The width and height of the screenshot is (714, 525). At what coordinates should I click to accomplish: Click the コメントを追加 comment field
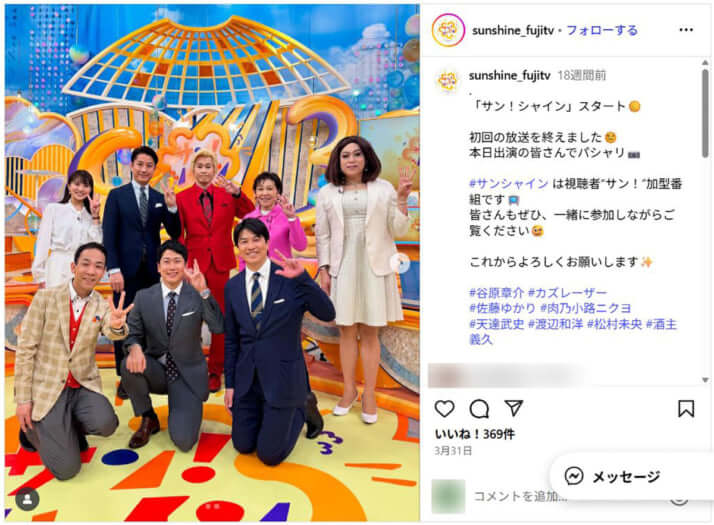tap(520, 496)
